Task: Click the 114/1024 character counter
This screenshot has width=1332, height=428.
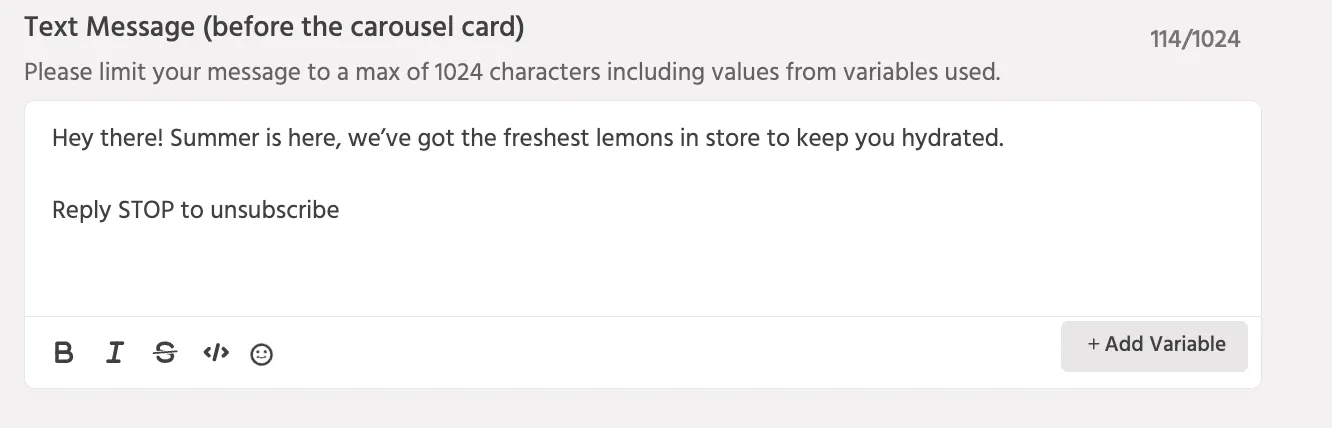Action: click(1195, 40)
